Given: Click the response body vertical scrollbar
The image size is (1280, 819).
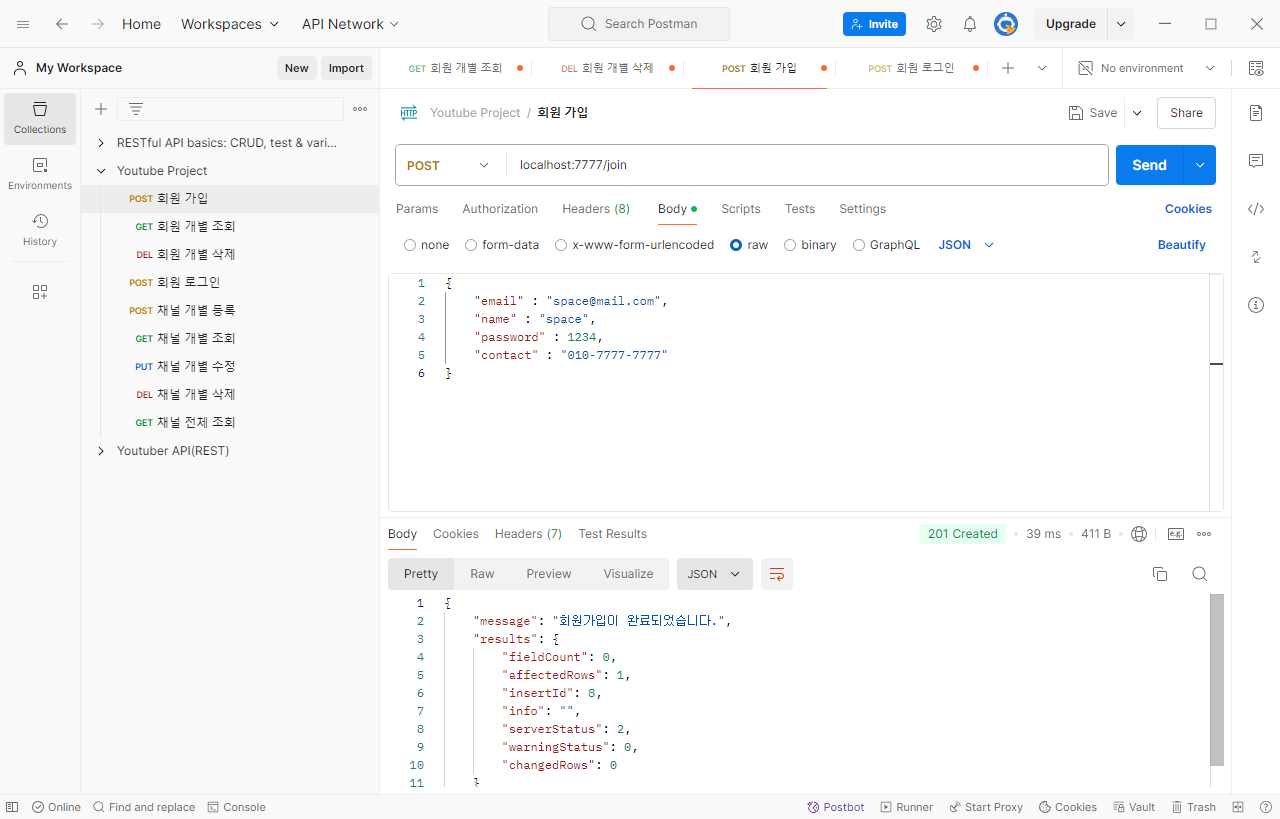Looking at the screenshot, I should click(1217, 680).
